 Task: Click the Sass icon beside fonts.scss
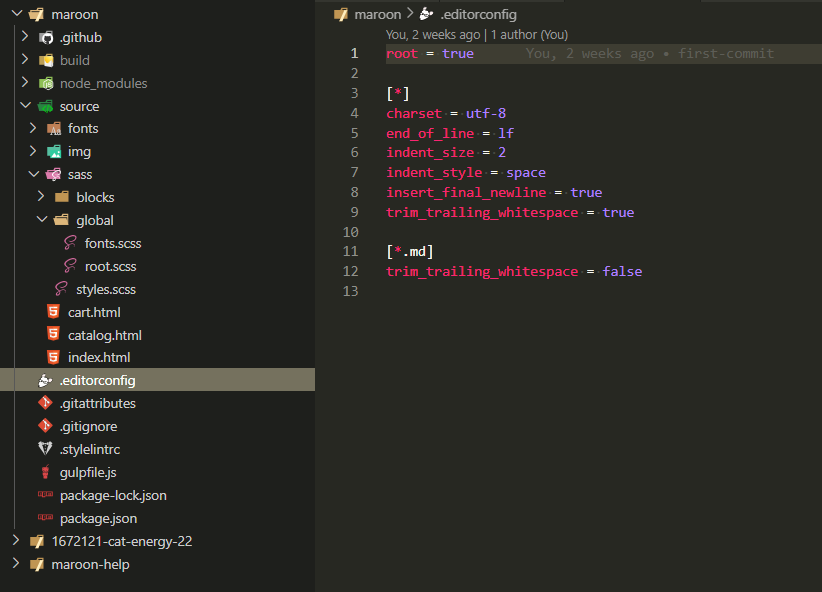(70, 243)
